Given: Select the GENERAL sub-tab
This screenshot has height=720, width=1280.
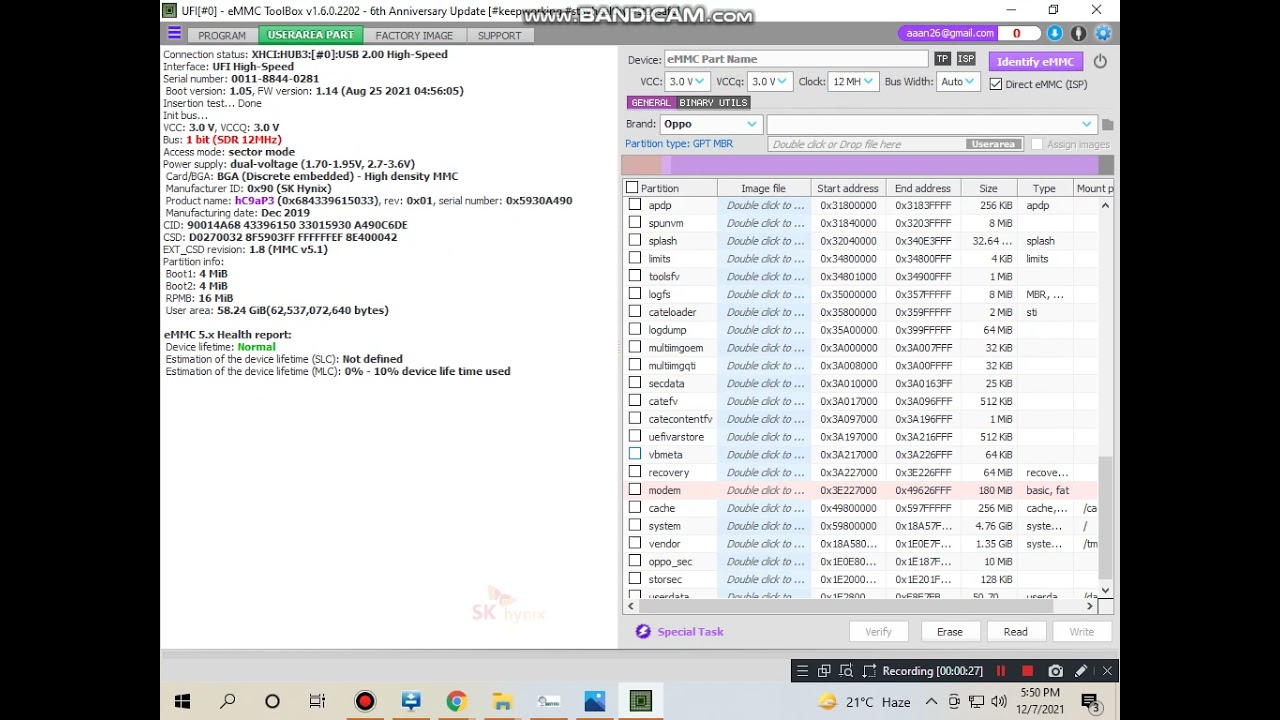Looking at the screenshot, I should (x=651, y=102).
